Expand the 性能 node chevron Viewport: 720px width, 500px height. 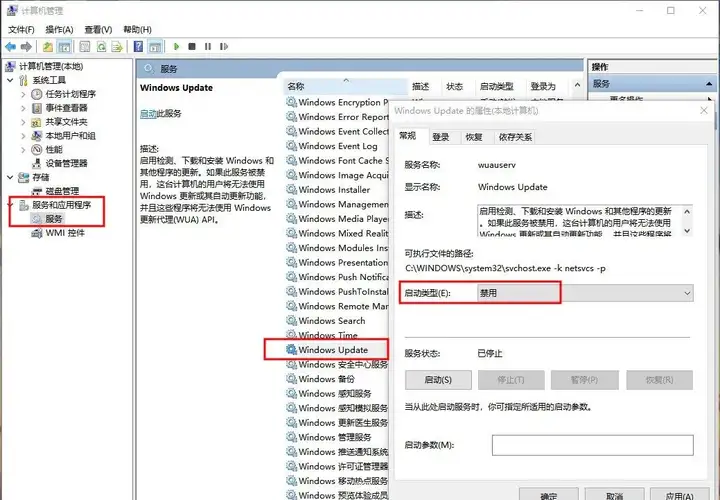coord(23,150)
